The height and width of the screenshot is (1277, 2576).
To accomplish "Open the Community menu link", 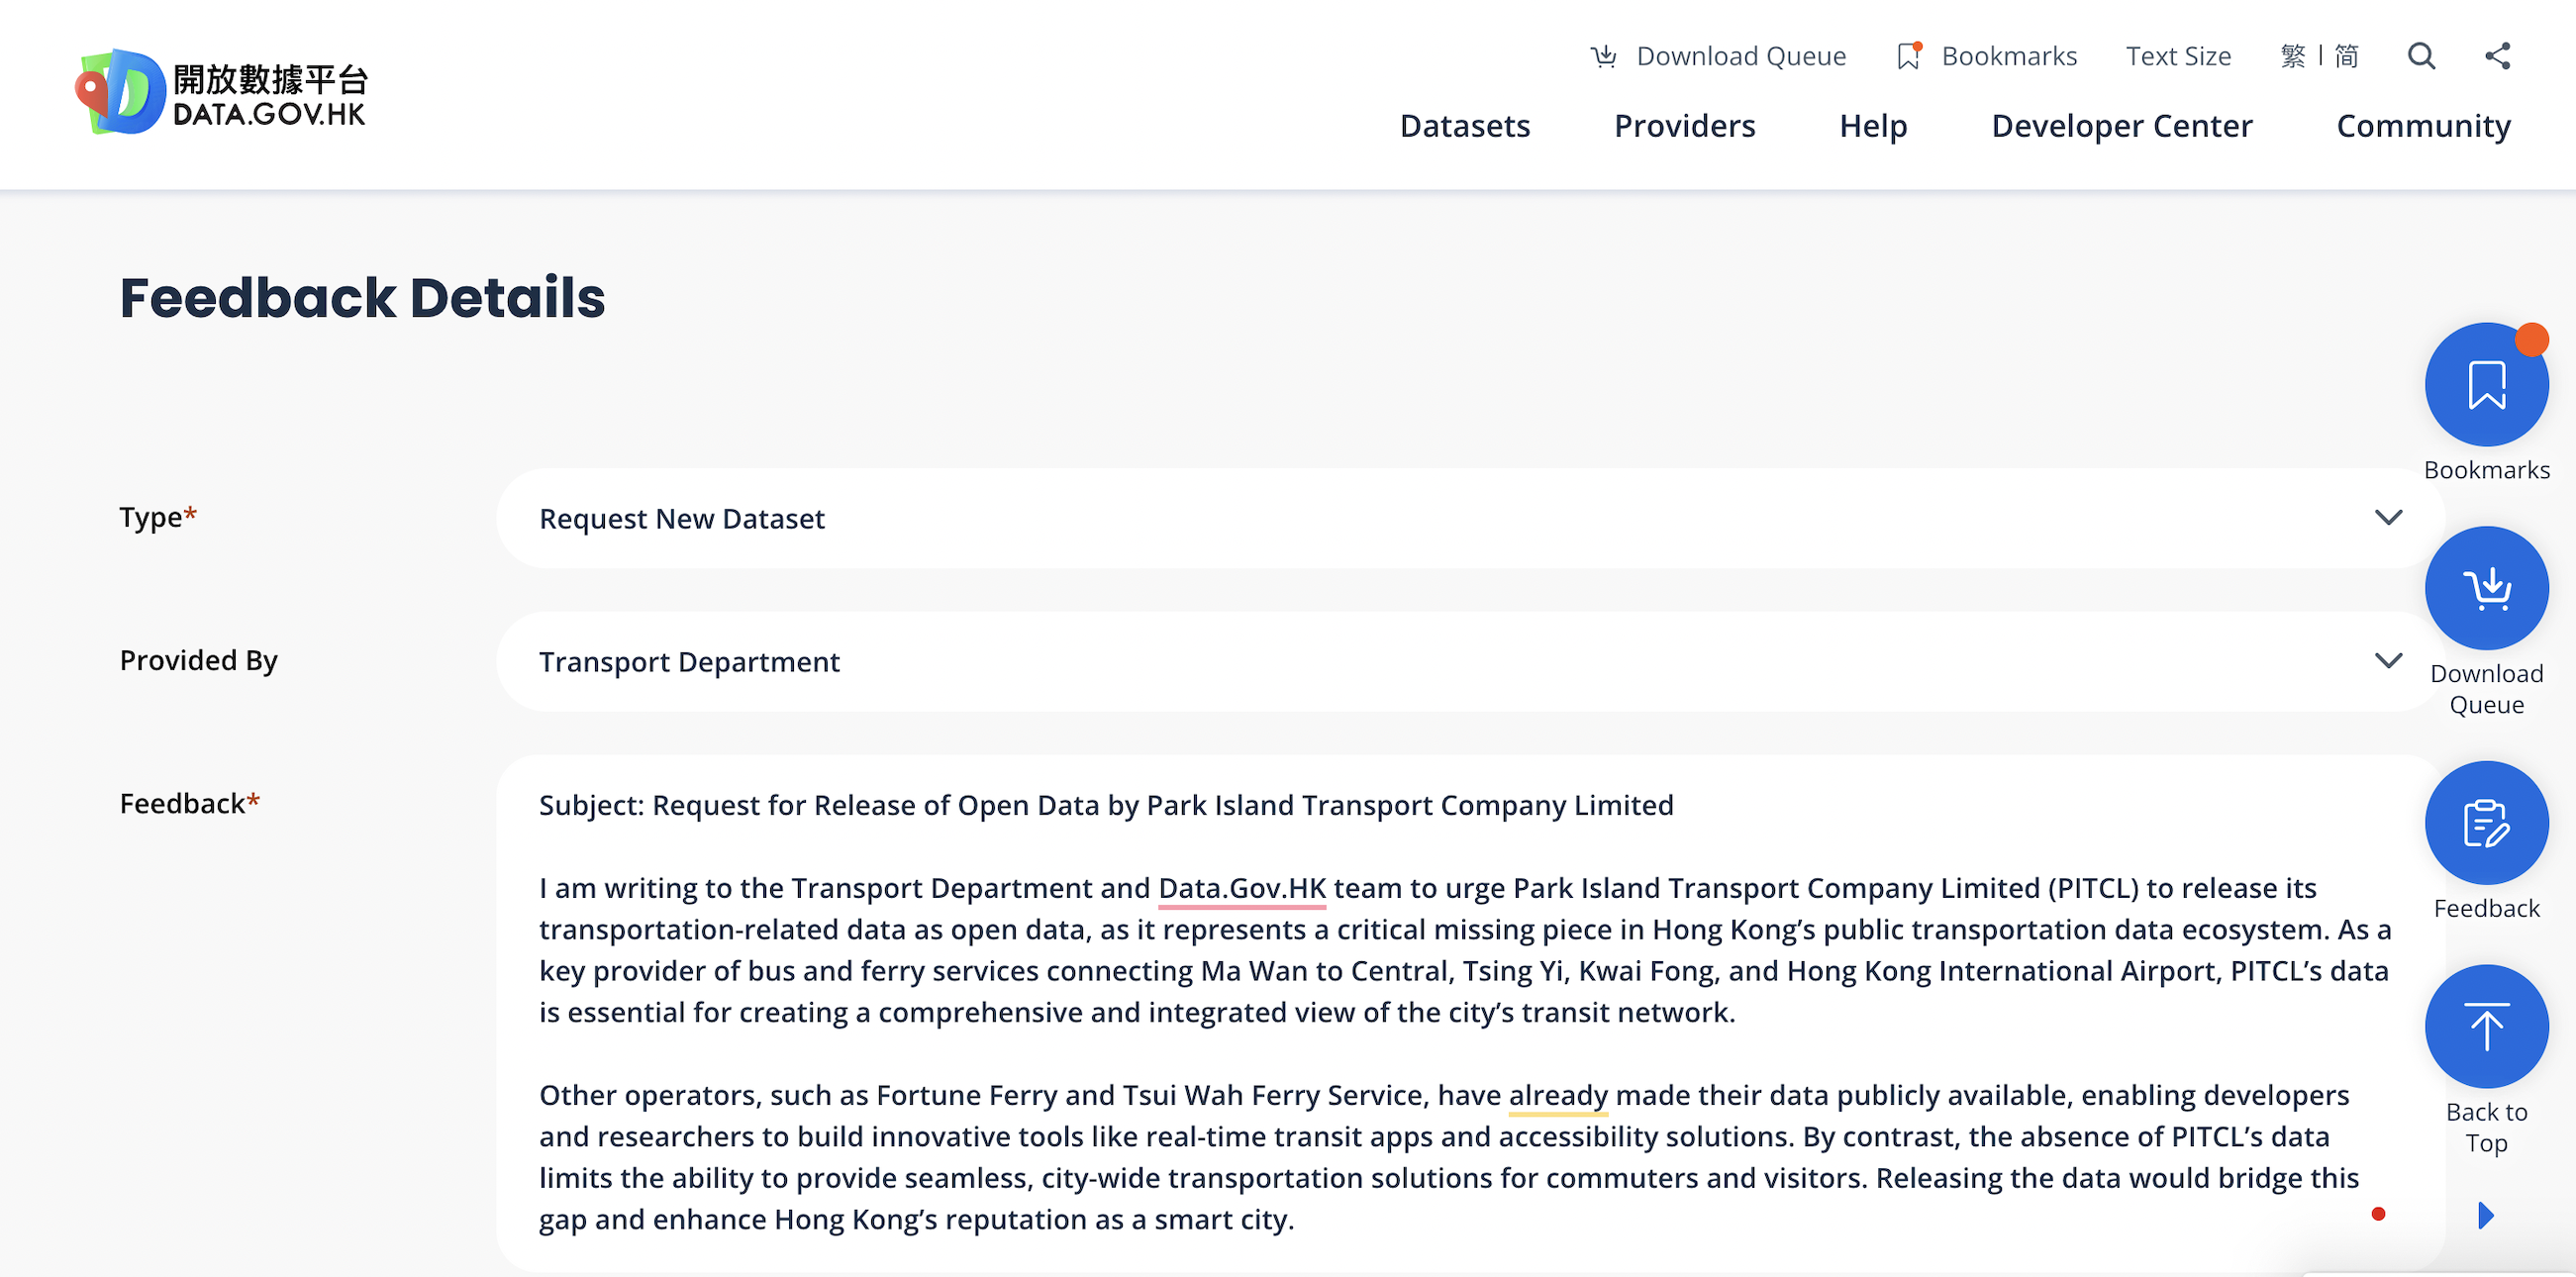I will click(x=2423, y=126).
